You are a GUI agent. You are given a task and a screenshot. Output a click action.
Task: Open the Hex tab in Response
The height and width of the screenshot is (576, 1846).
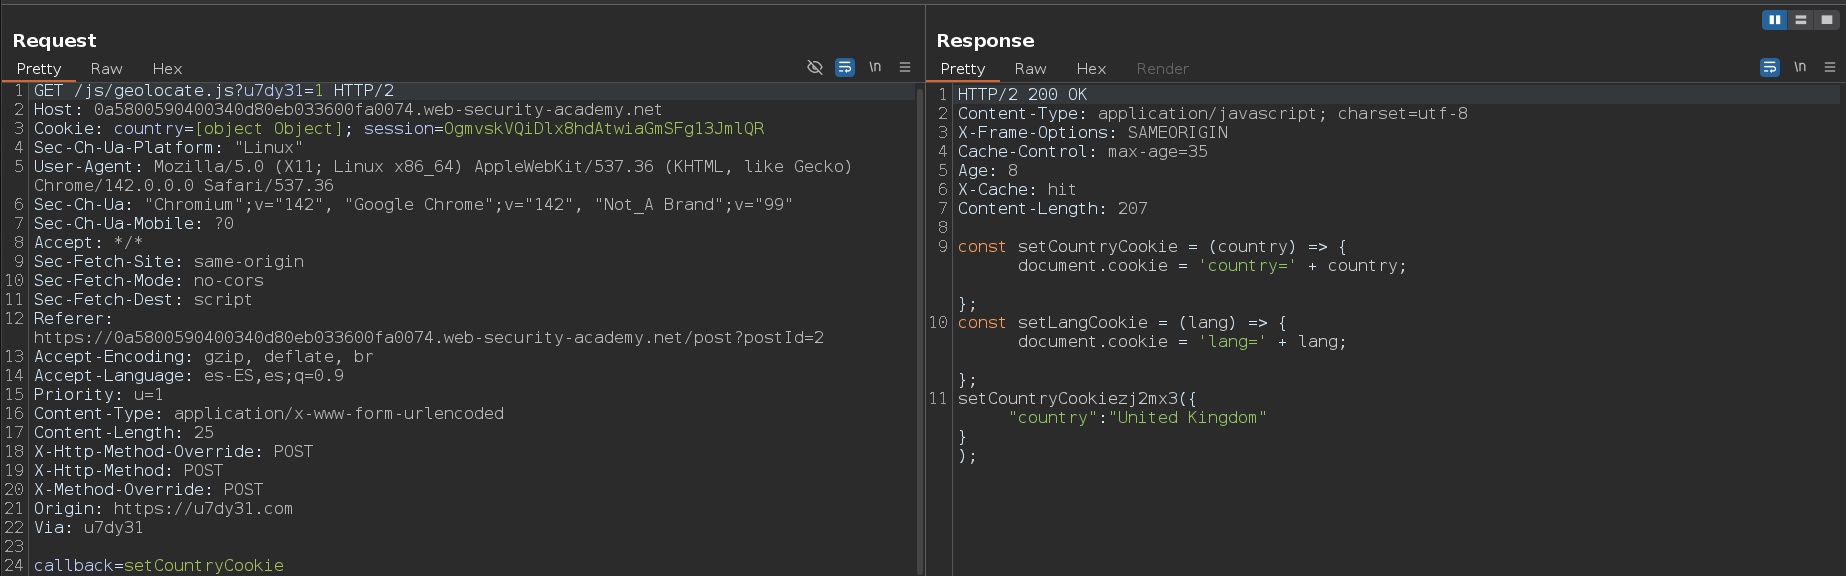[1091, 69]
